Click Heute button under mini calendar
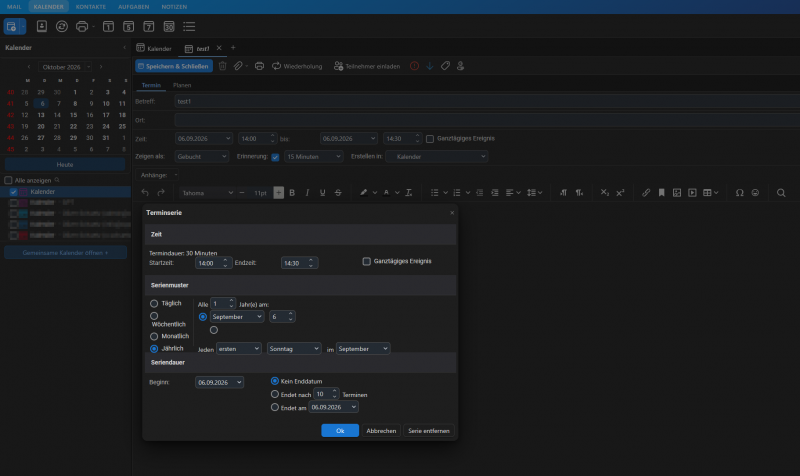This screenshot has width=800, height=476. pos(65,165)
